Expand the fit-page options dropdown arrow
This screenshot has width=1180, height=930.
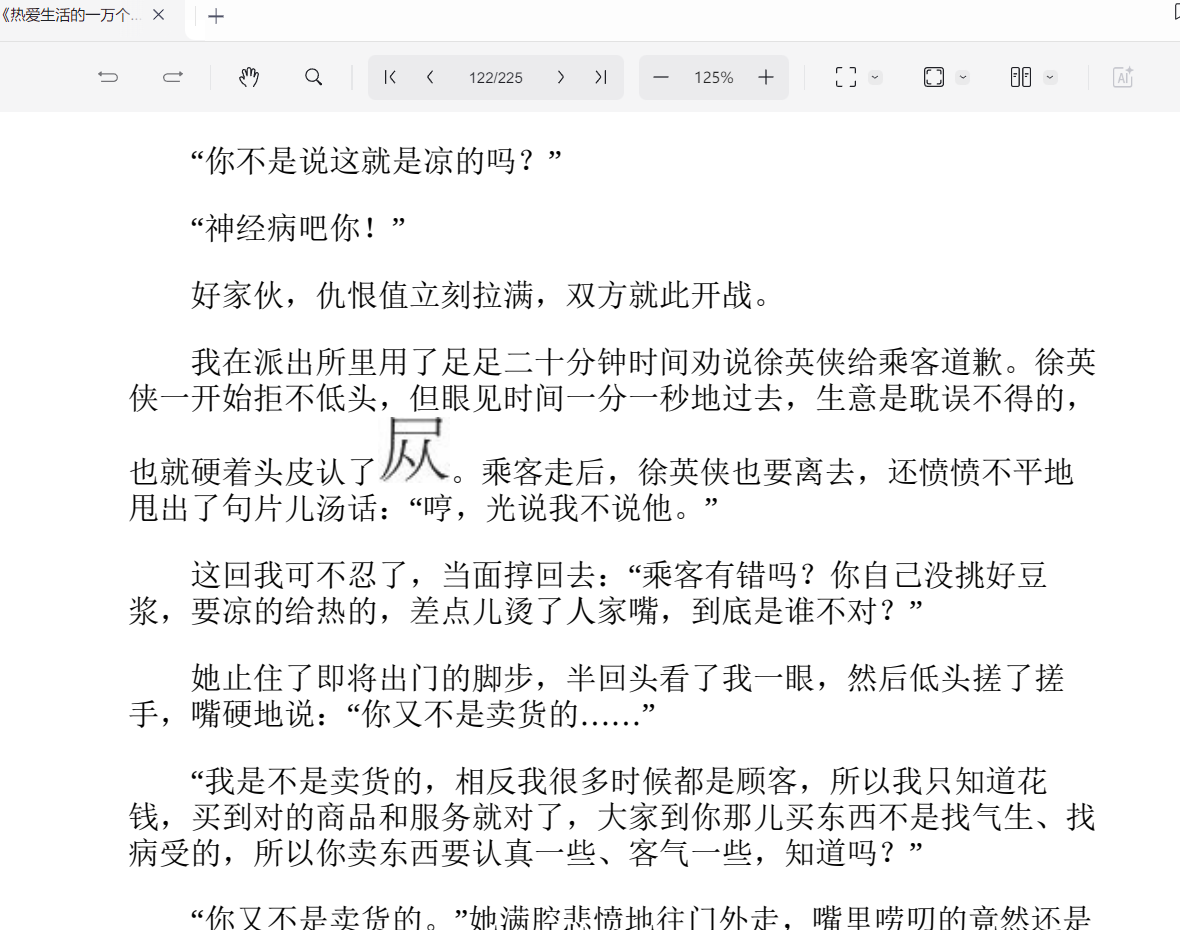(x=963, y=77)
